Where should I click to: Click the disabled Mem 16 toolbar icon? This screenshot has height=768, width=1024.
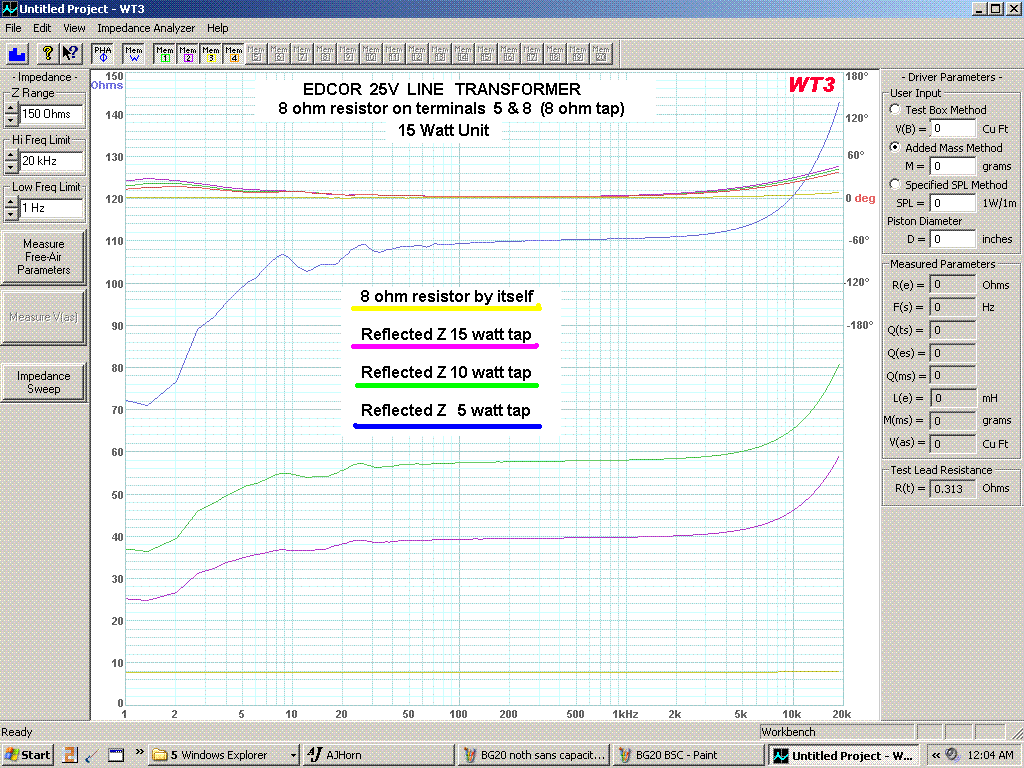(509, 54)
